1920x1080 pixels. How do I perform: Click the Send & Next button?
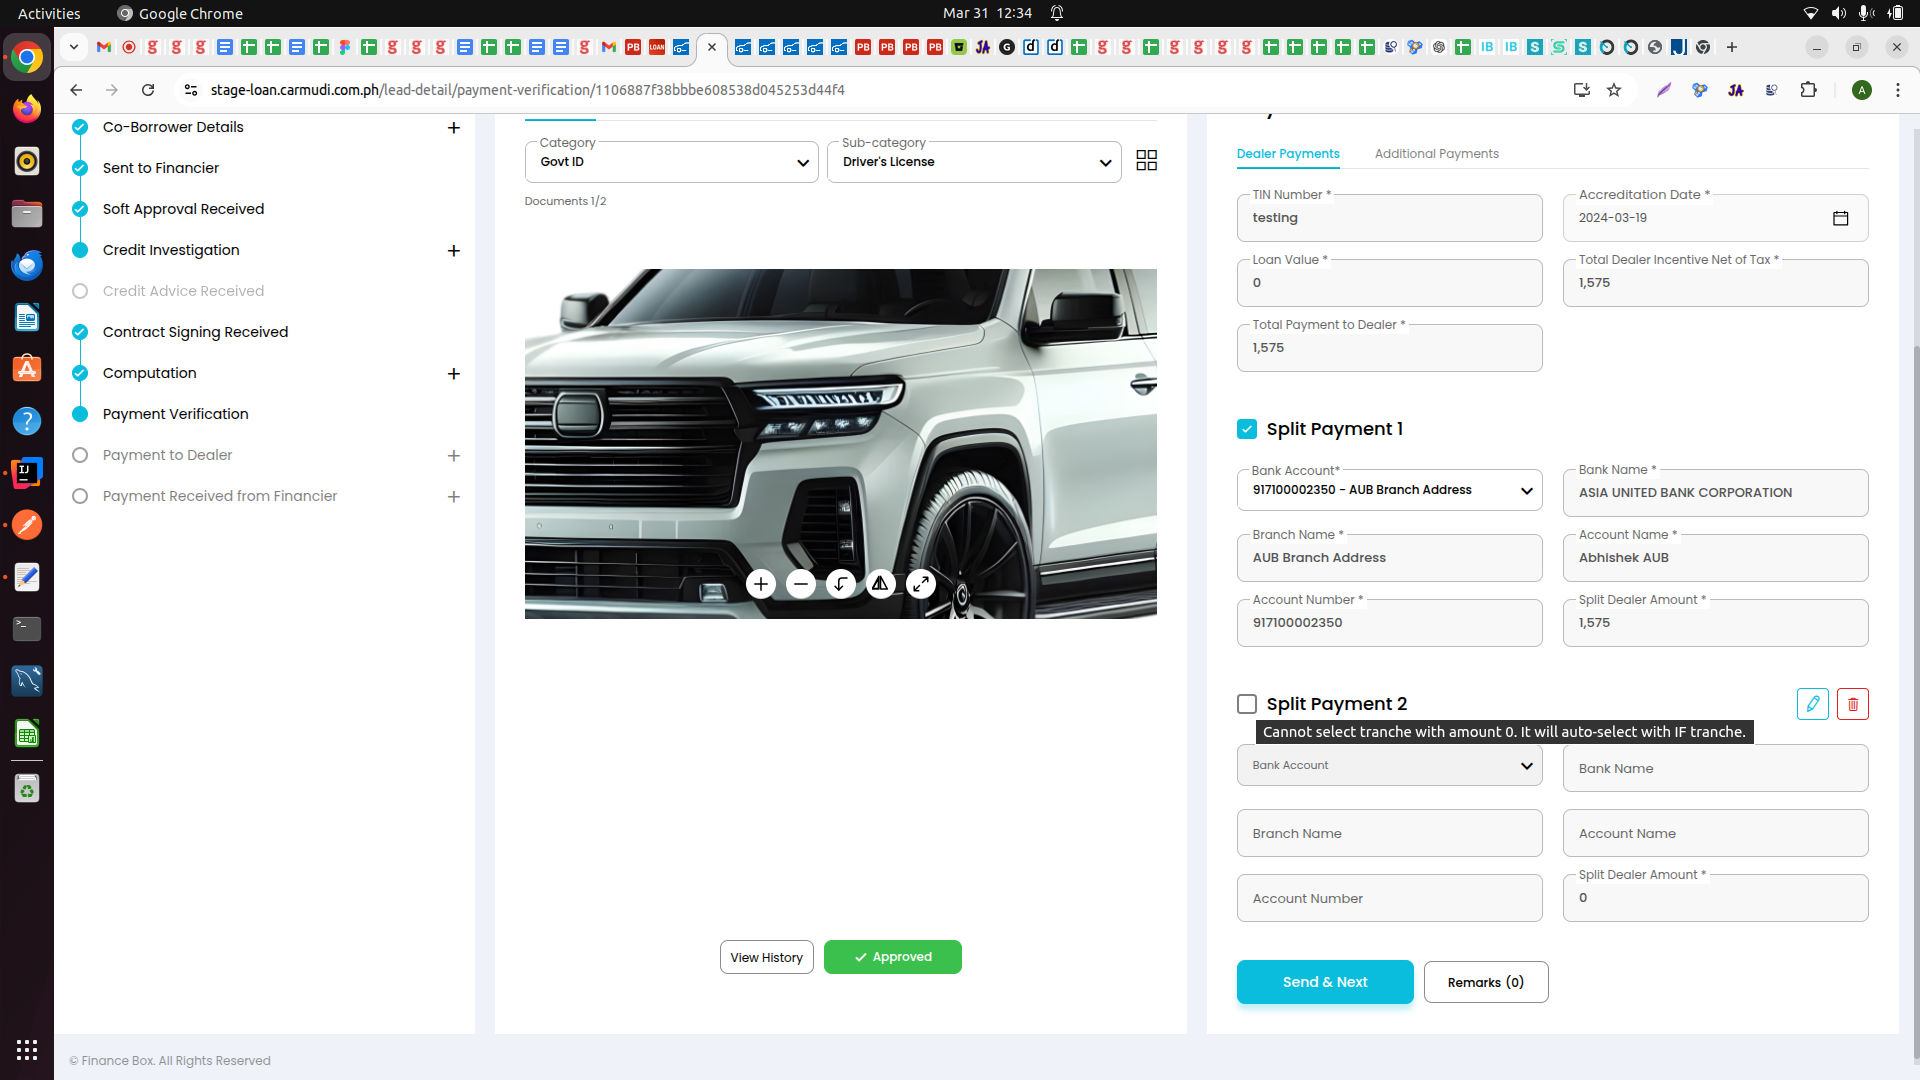coord(1324,982)
